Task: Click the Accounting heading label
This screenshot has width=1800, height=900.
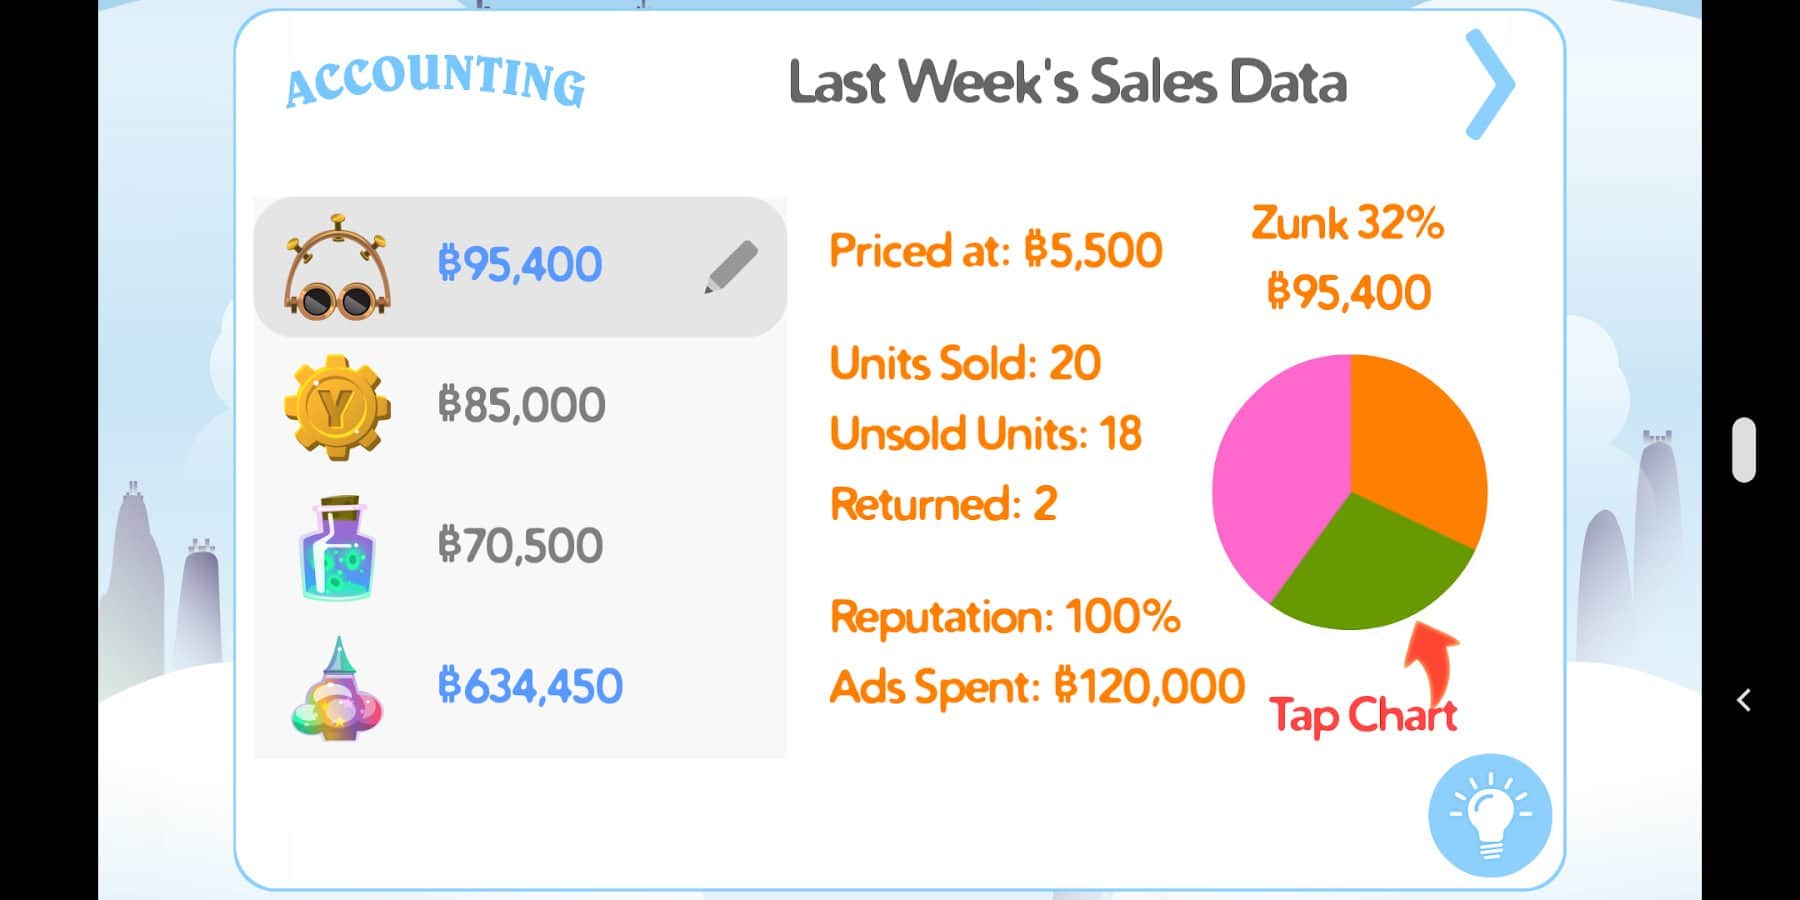Action: [435, 80]
